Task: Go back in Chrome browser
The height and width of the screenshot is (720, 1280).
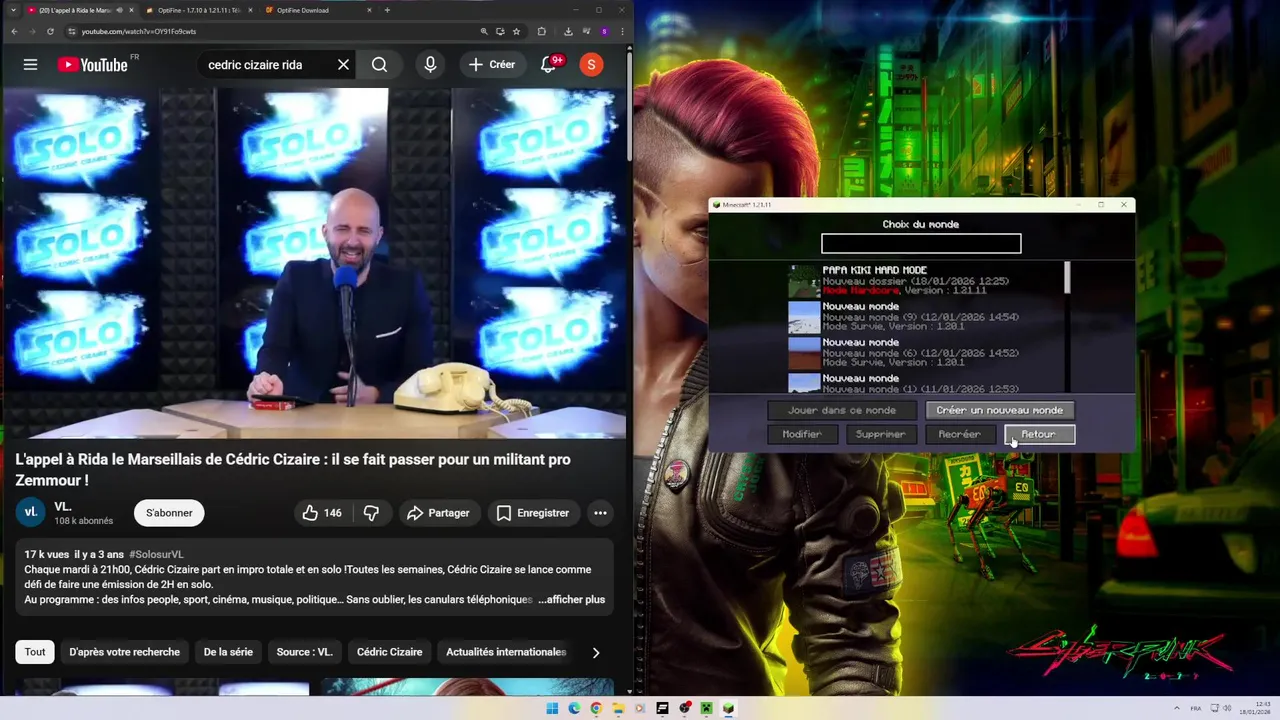Action: pos(14,31)
